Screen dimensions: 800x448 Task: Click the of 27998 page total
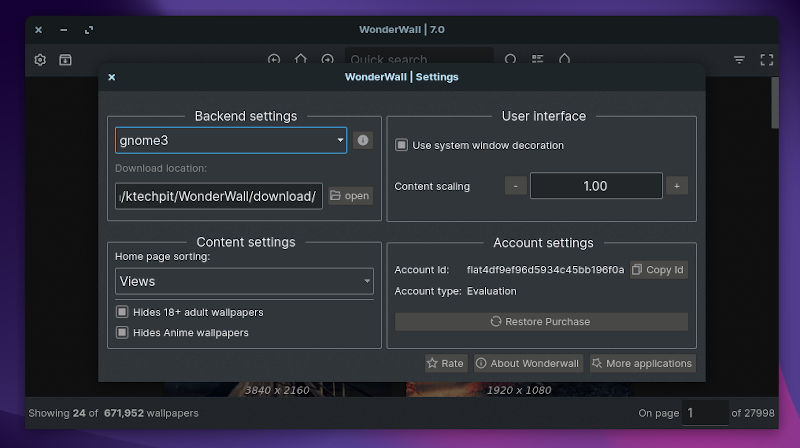coord(753,413)
